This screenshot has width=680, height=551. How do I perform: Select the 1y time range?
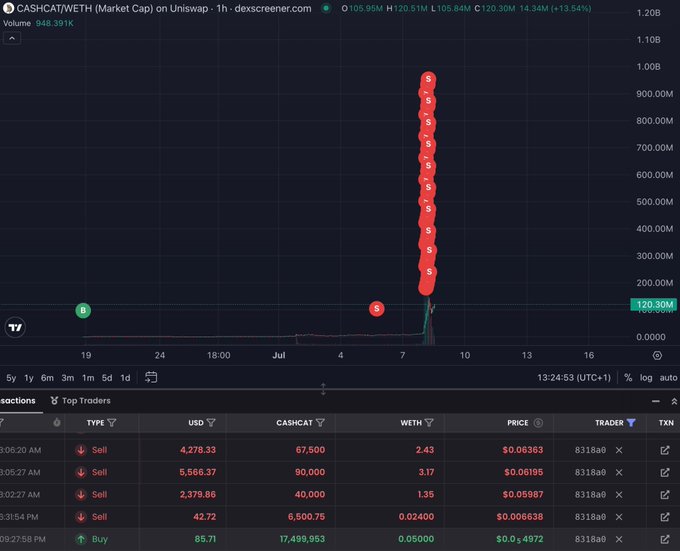[29, 378]
